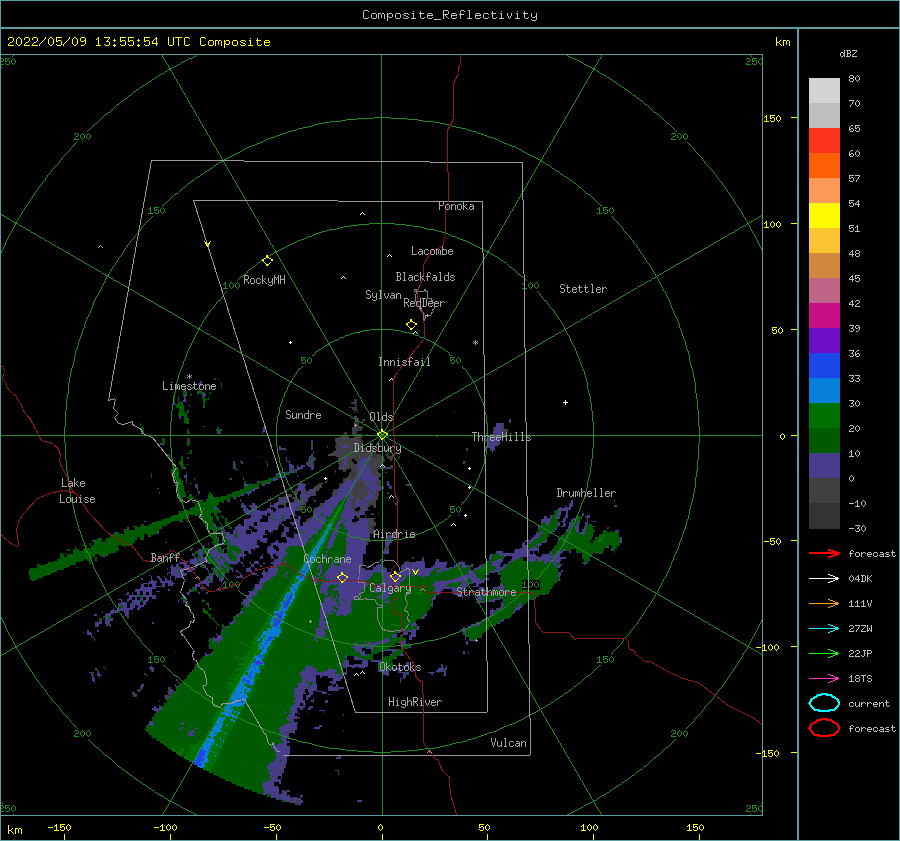Viewport: 900px width, 841px height.
Task: Click the yellow radar site marker near Olds
Action: pyautogui.click(x=382, y=435)
